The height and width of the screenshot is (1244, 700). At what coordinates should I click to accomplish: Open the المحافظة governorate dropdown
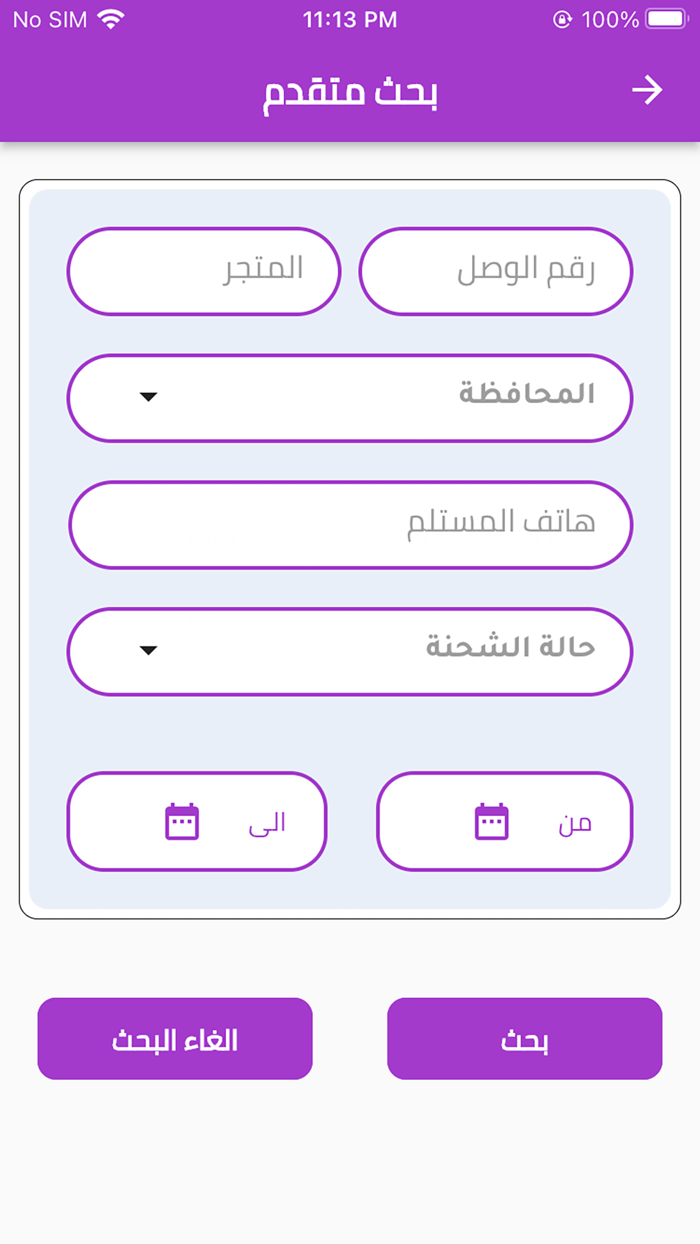(x=350, y=397)
